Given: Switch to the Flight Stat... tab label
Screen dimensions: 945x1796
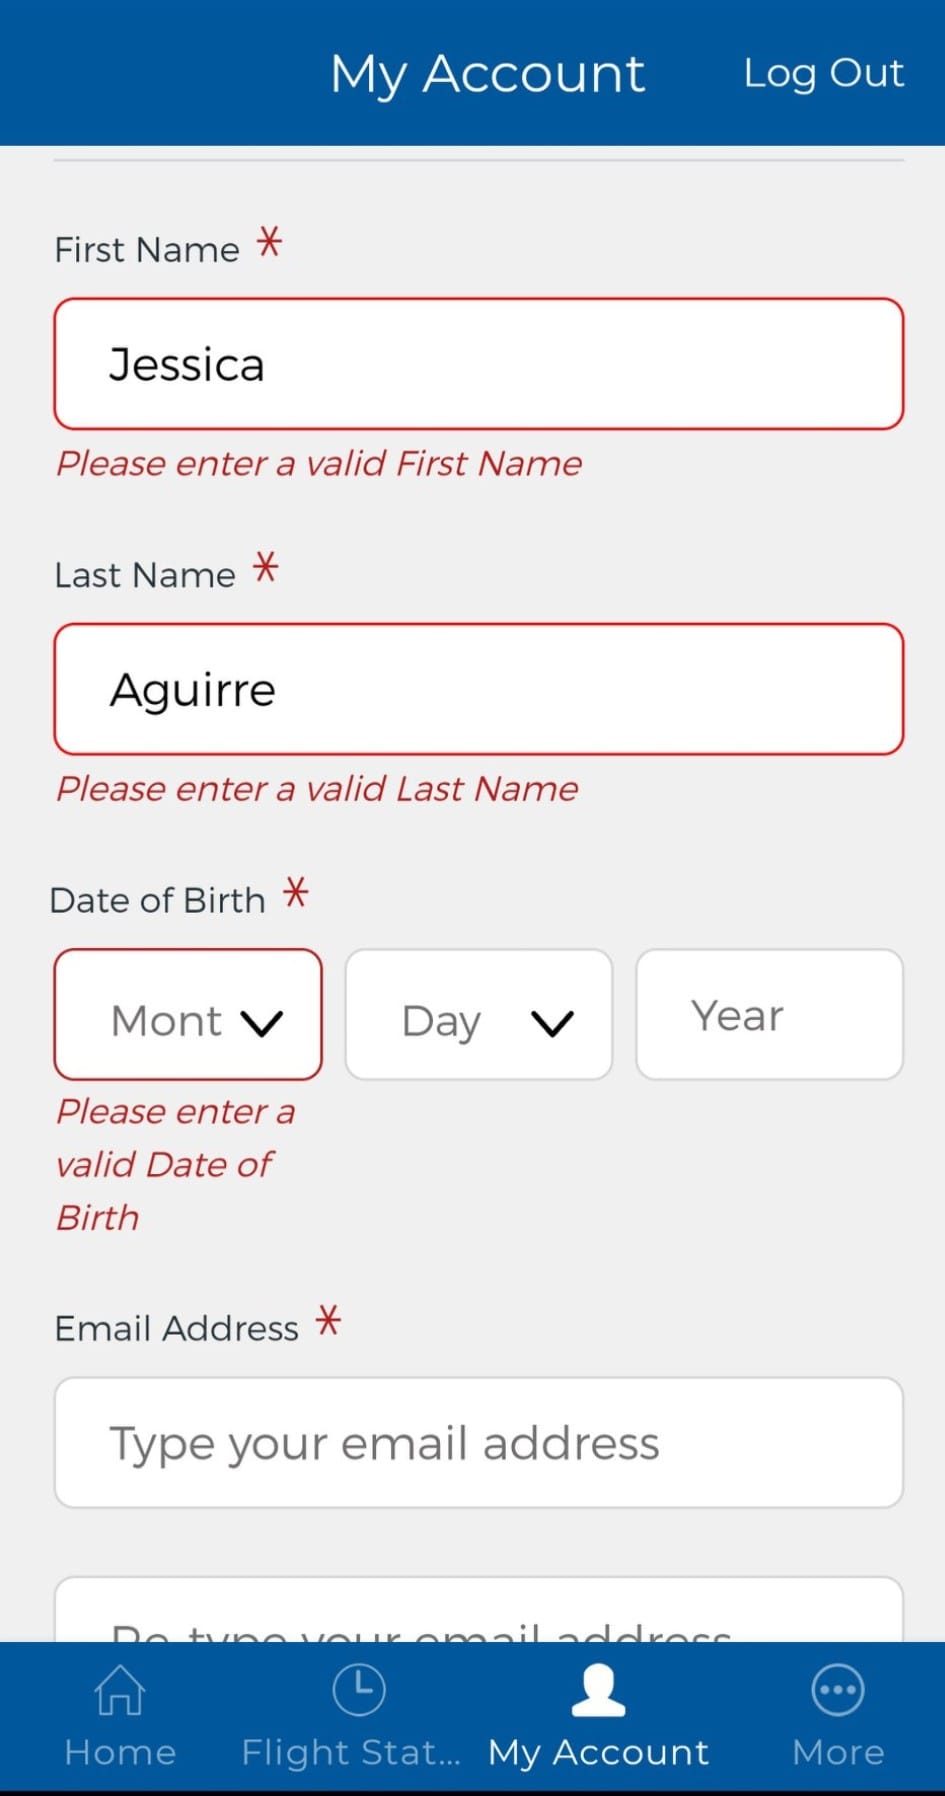Looking at the screenshot, I should (x=351, y=1752).
